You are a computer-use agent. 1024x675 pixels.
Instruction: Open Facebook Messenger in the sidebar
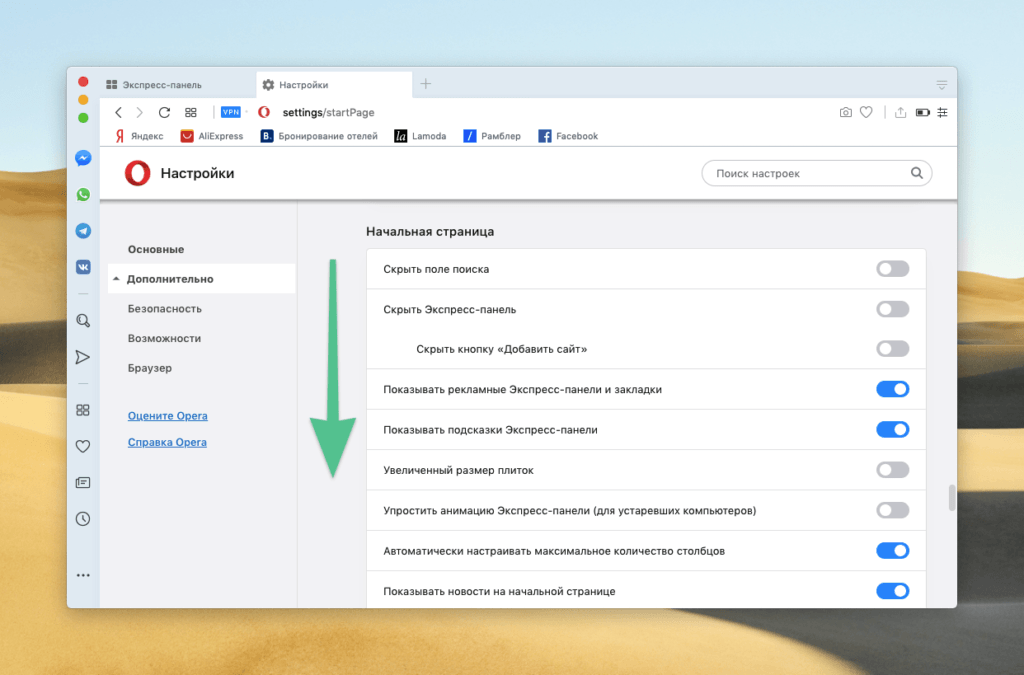tap(83, 158)
